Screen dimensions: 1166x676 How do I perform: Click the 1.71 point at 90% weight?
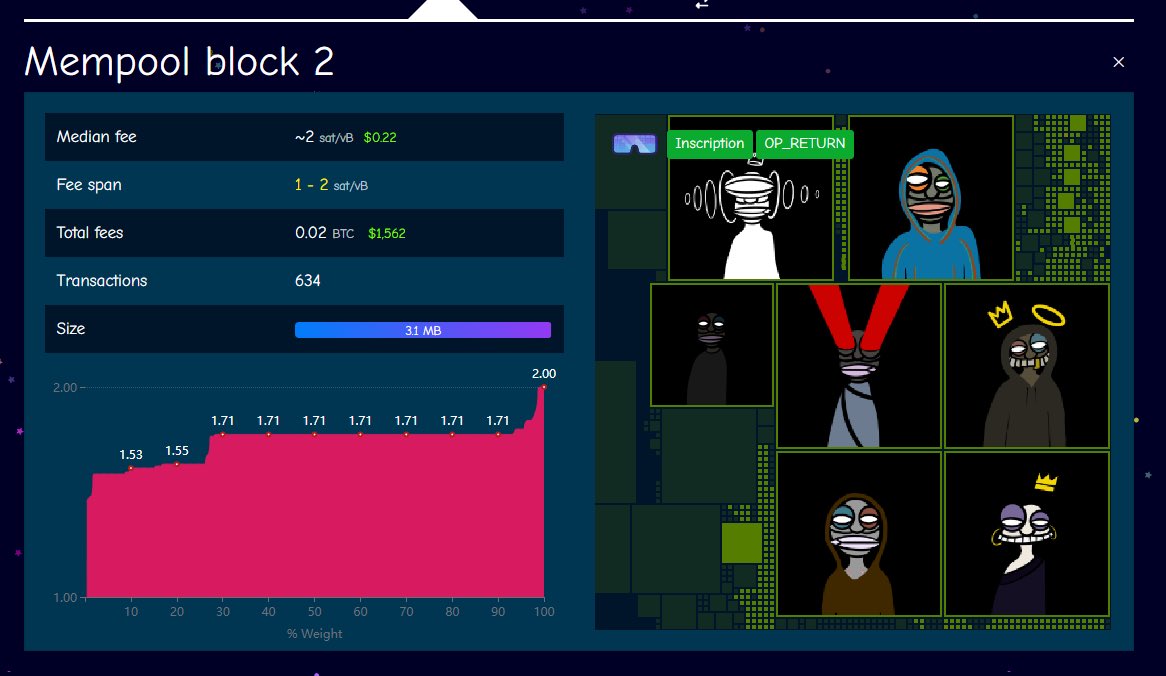click(x=498, y=434)
